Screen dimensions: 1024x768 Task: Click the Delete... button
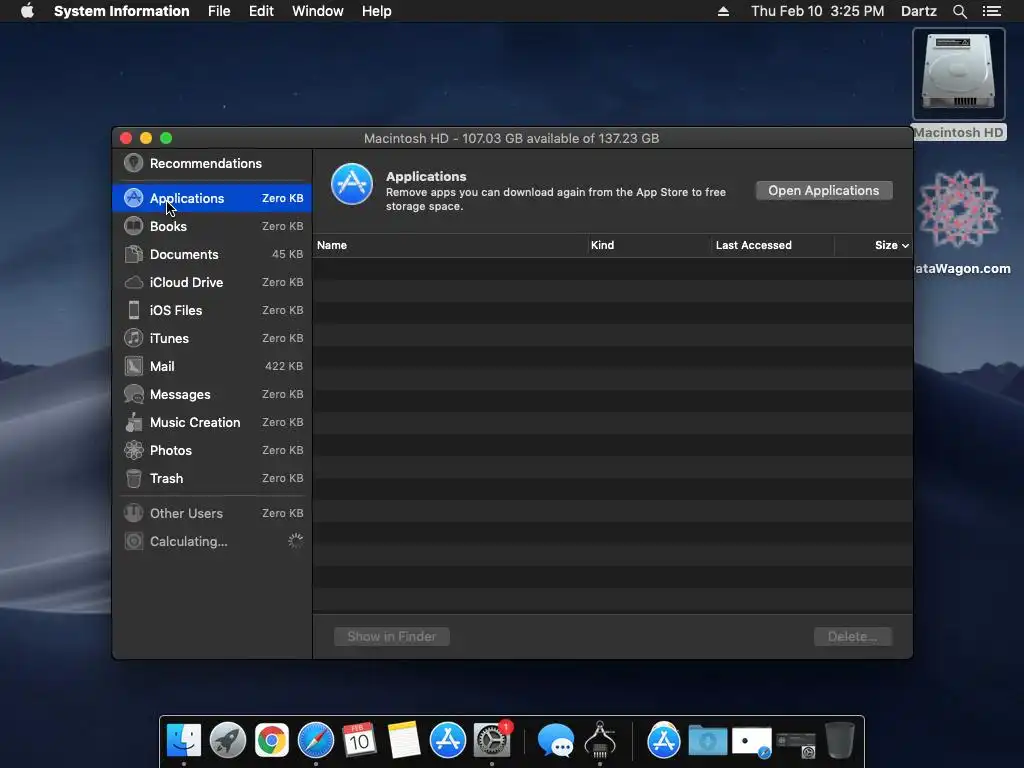point(852,636)
